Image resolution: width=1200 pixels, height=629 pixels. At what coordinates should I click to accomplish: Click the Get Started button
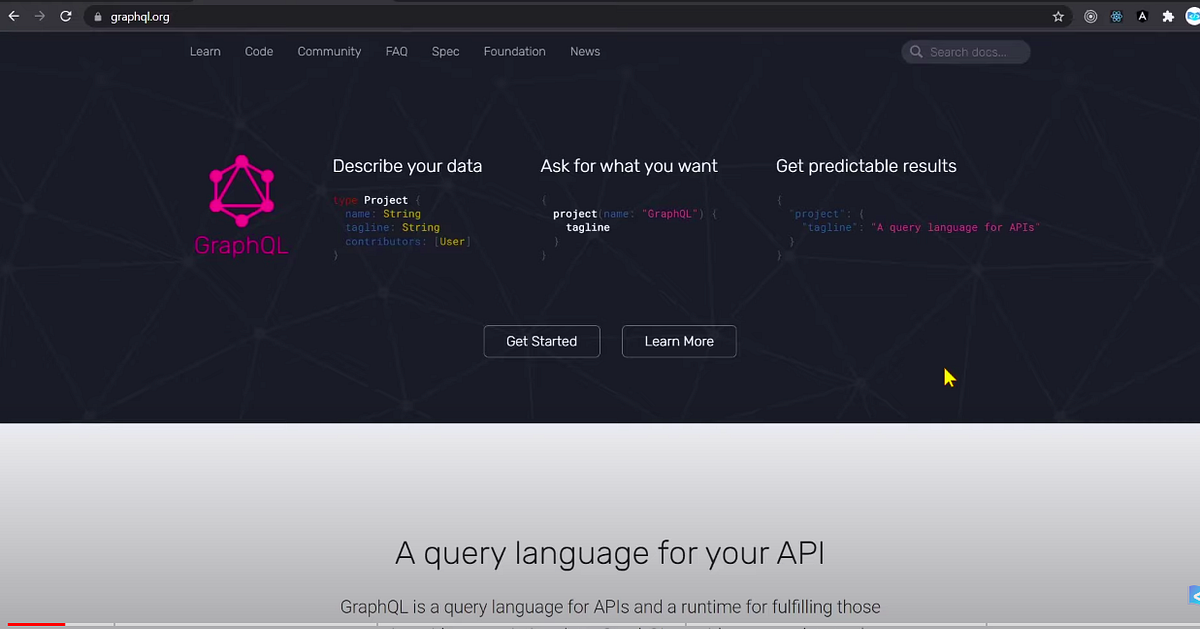(541, 341)
